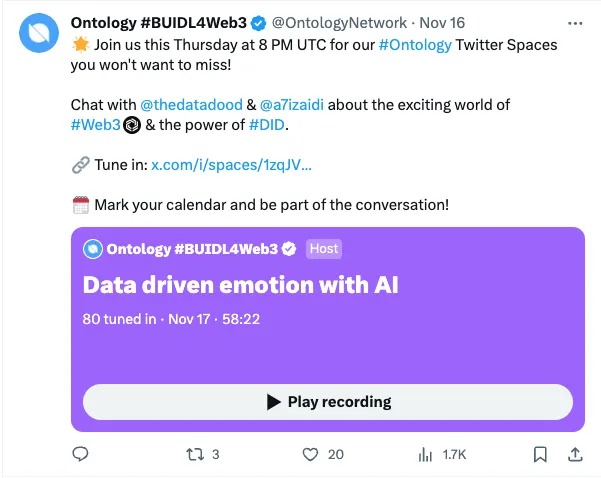
Task: Open the @a7izaidi mention
Action: pyautogui.click(x=305, y=103)
